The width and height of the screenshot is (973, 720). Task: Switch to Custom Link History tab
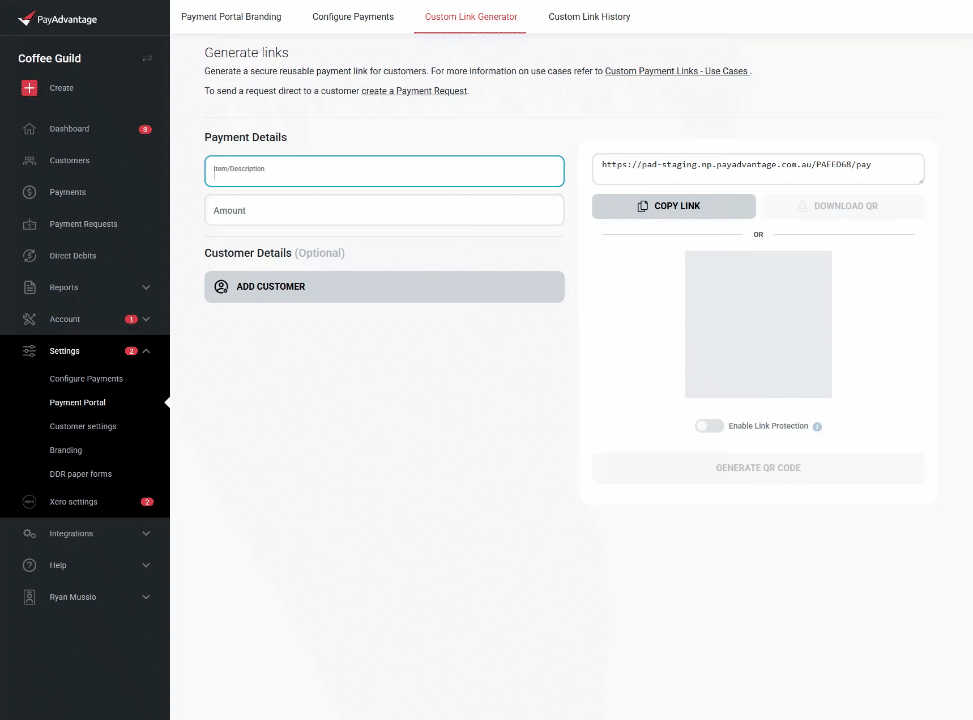589,17
